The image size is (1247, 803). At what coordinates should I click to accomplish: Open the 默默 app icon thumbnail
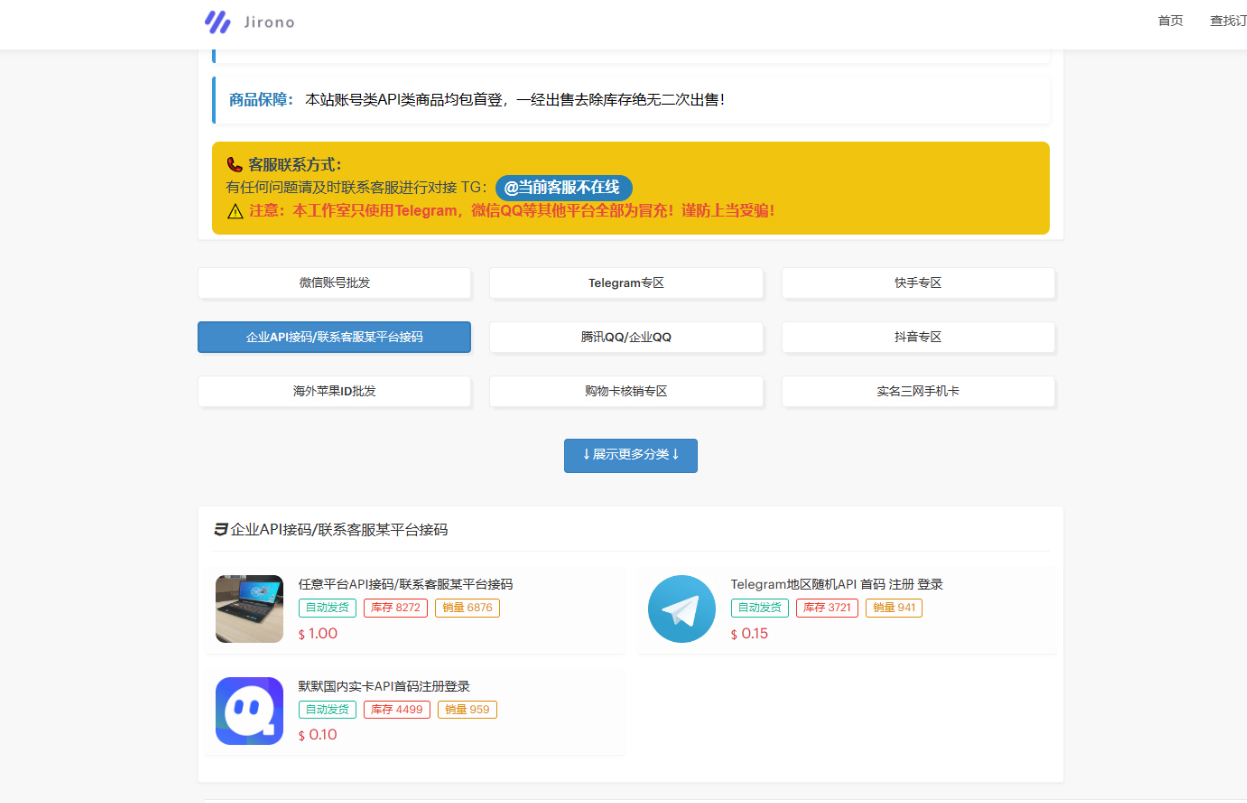[249, 711]
